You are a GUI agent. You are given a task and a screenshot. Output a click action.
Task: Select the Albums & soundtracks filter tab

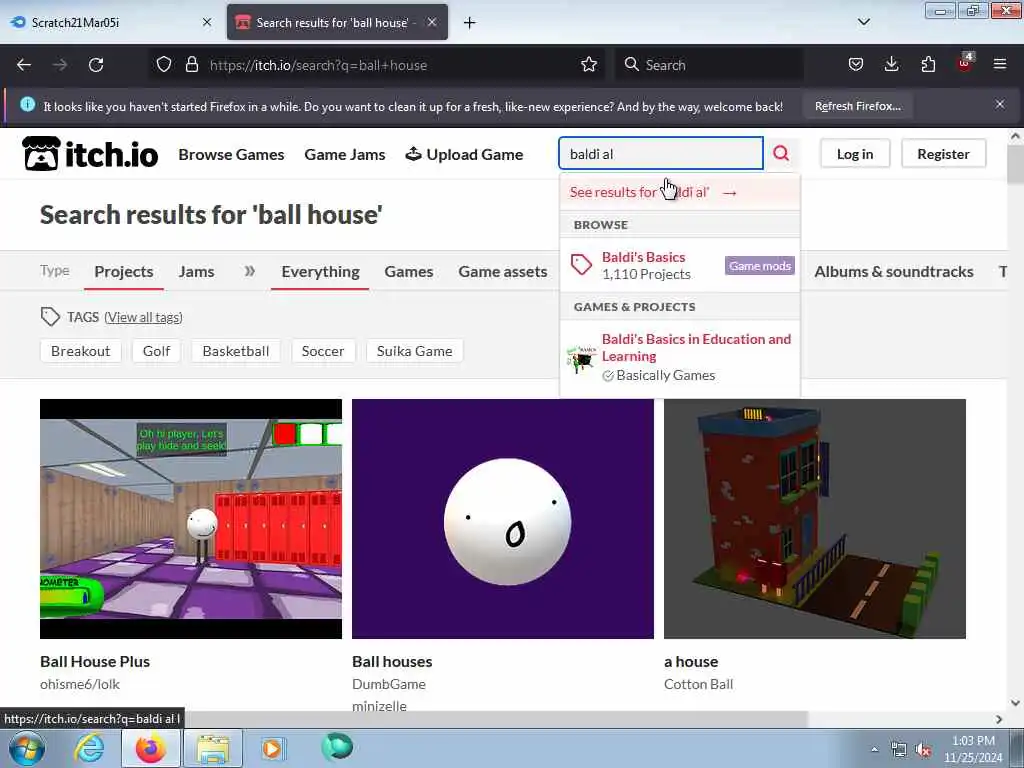[x=893, y=272]
